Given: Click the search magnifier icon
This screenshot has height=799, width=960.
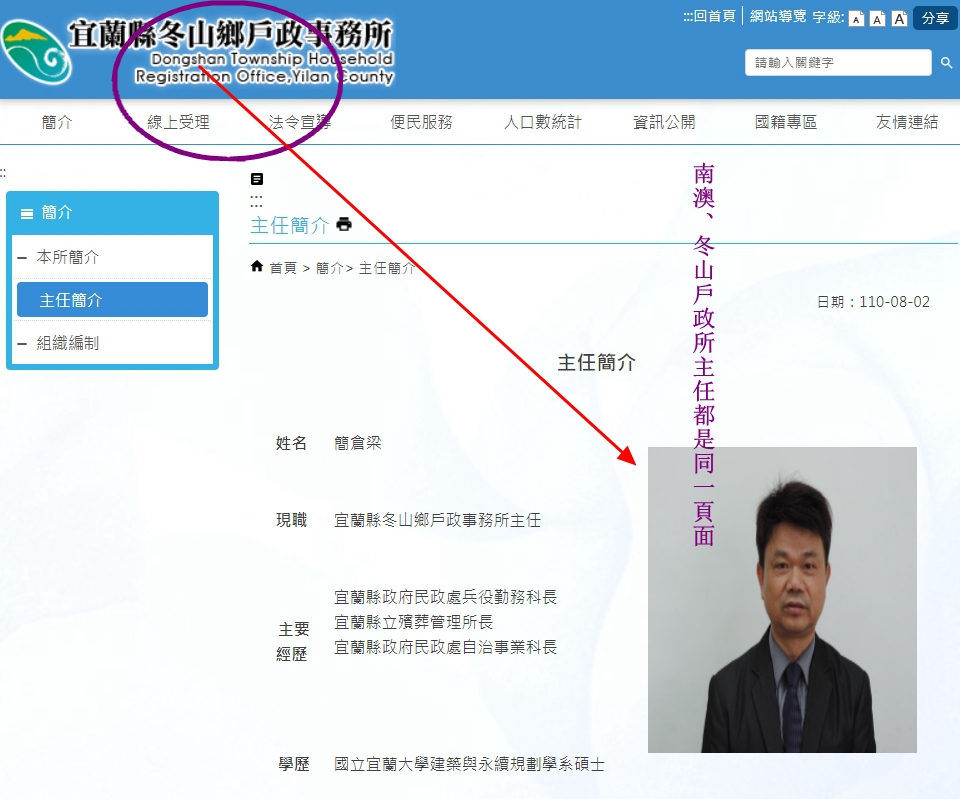Looking at the screenshot, I should [946, 63].
